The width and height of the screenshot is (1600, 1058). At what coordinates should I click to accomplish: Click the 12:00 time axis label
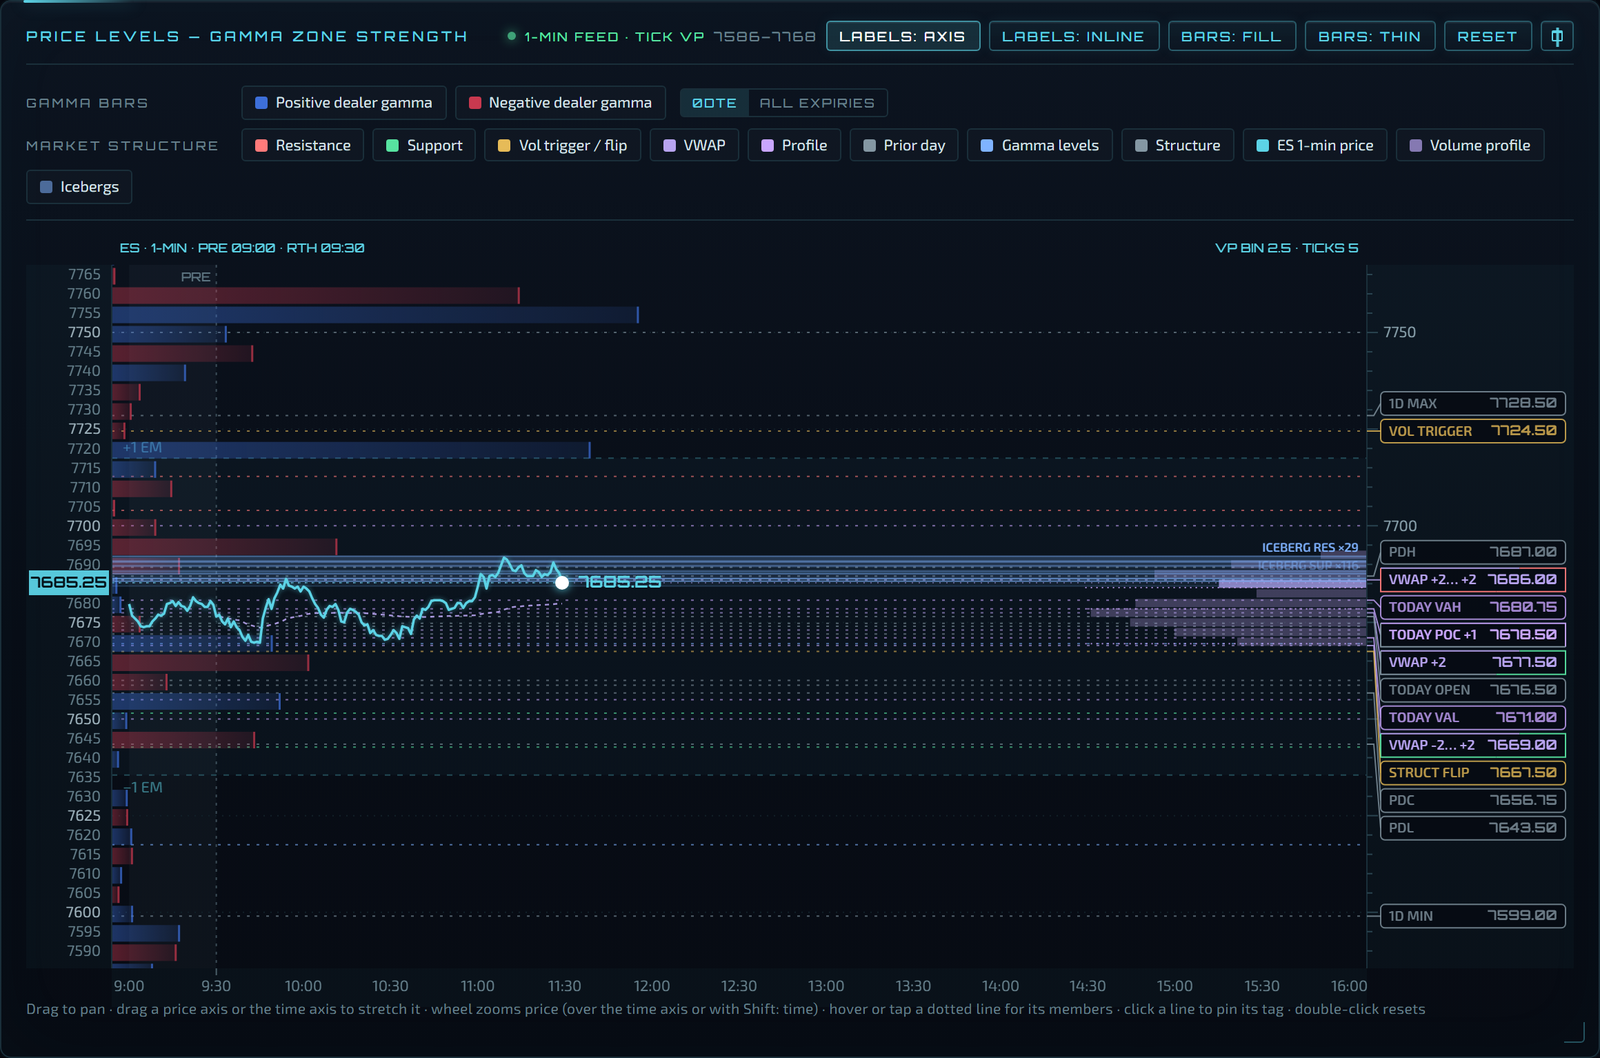point(652,986)
